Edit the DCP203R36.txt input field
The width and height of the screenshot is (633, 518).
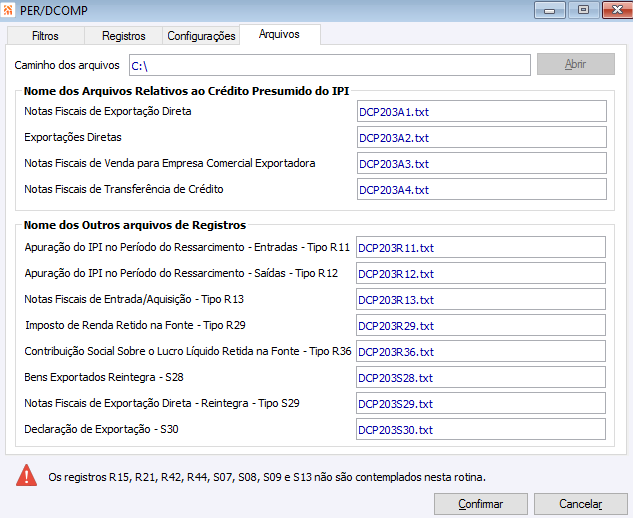pos(481,351)
